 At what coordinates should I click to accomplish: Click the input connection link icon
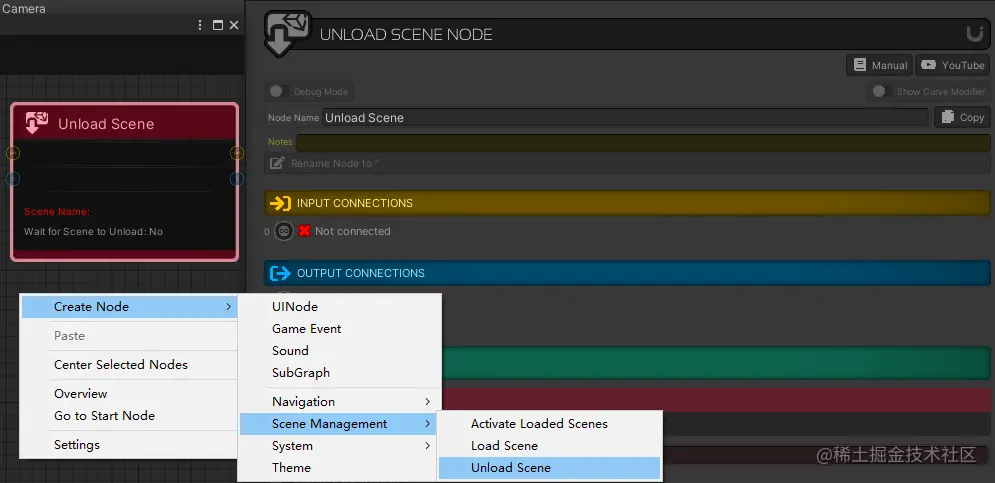pyautogui.click(x=284, y=232)
